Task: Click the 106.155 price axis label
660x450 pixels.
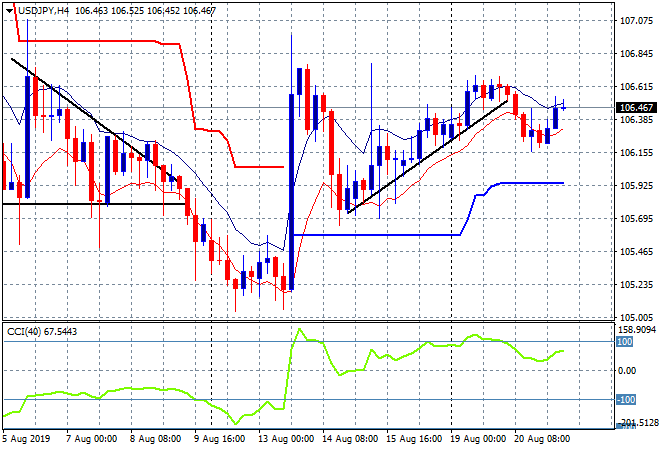Action: (636, 152)
